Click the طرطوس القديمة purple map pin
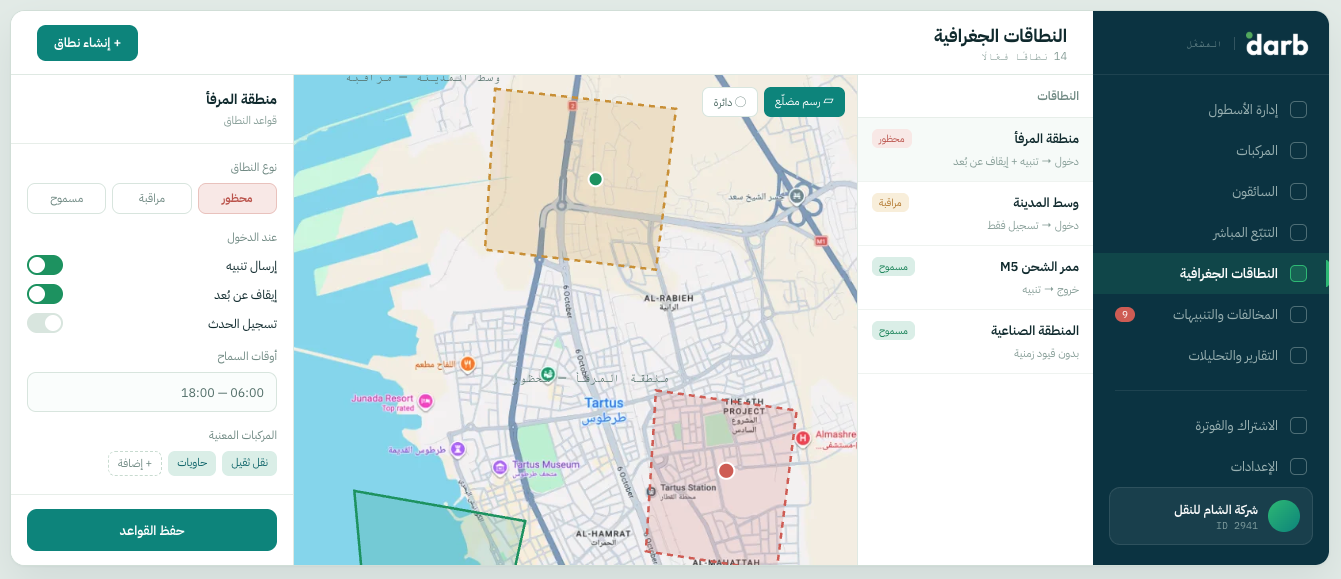Screen dimensions: 1341x579 pos(457,449)
